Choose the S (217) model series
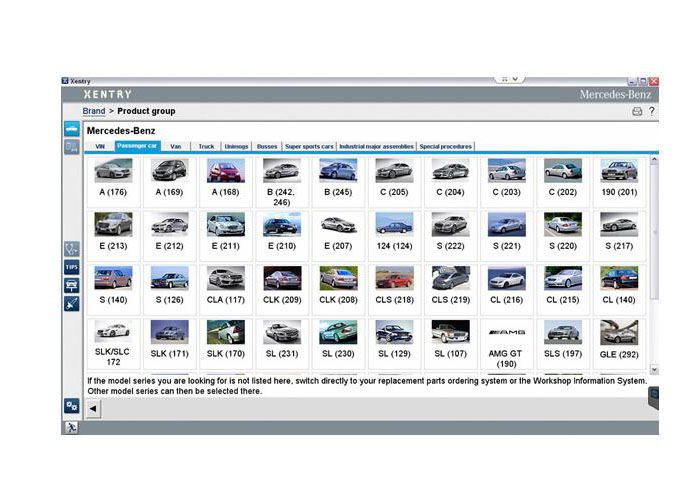Screen dimensions: 700x500 click(619, 236)
